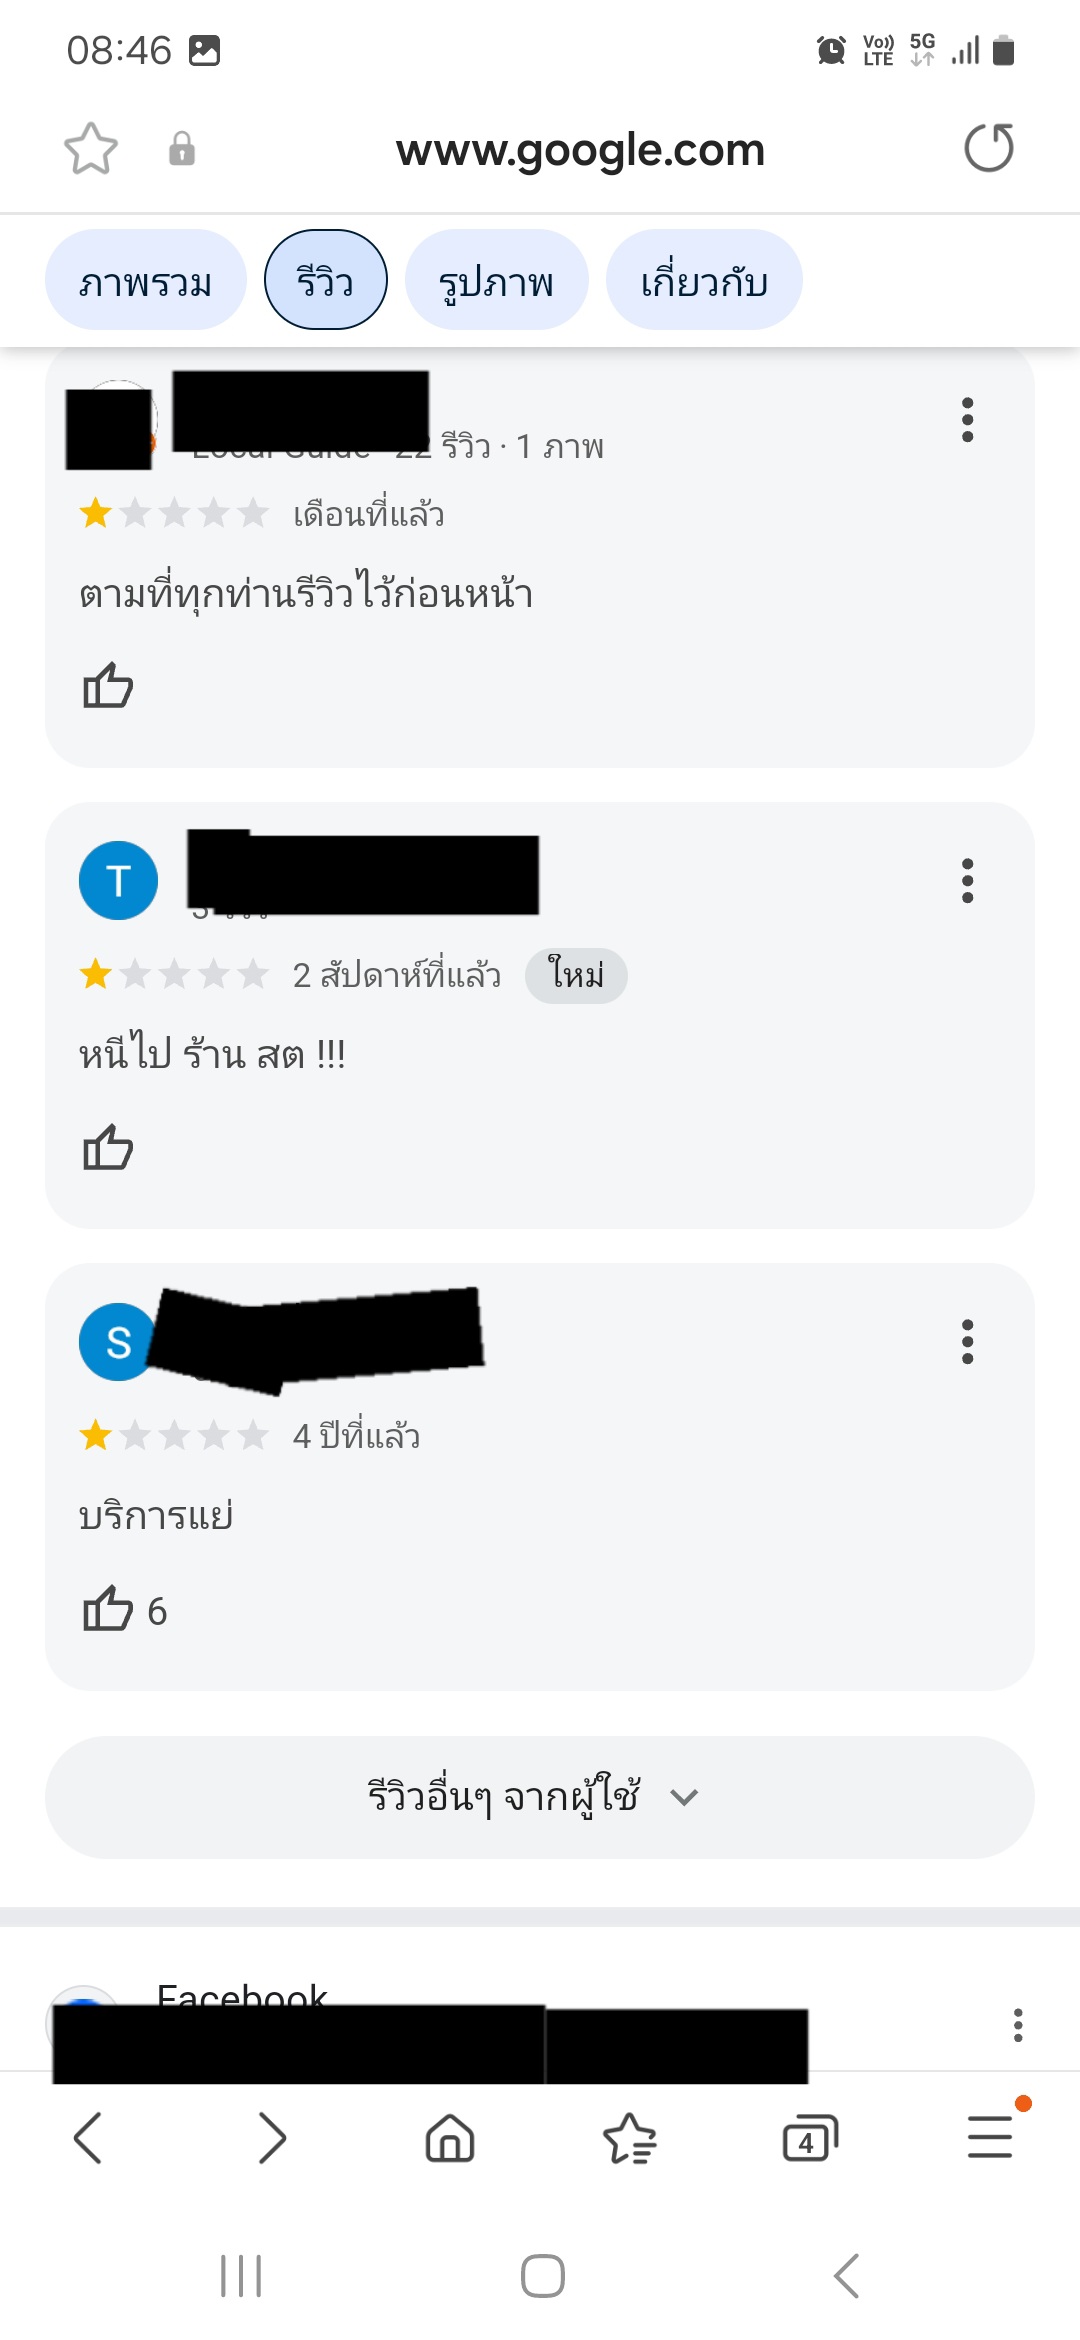Image resolution: width=1080 pixels, height=2340 pixels.
Task: Open the three-dot menu of the first review
Action: click(x=967, y=420)
